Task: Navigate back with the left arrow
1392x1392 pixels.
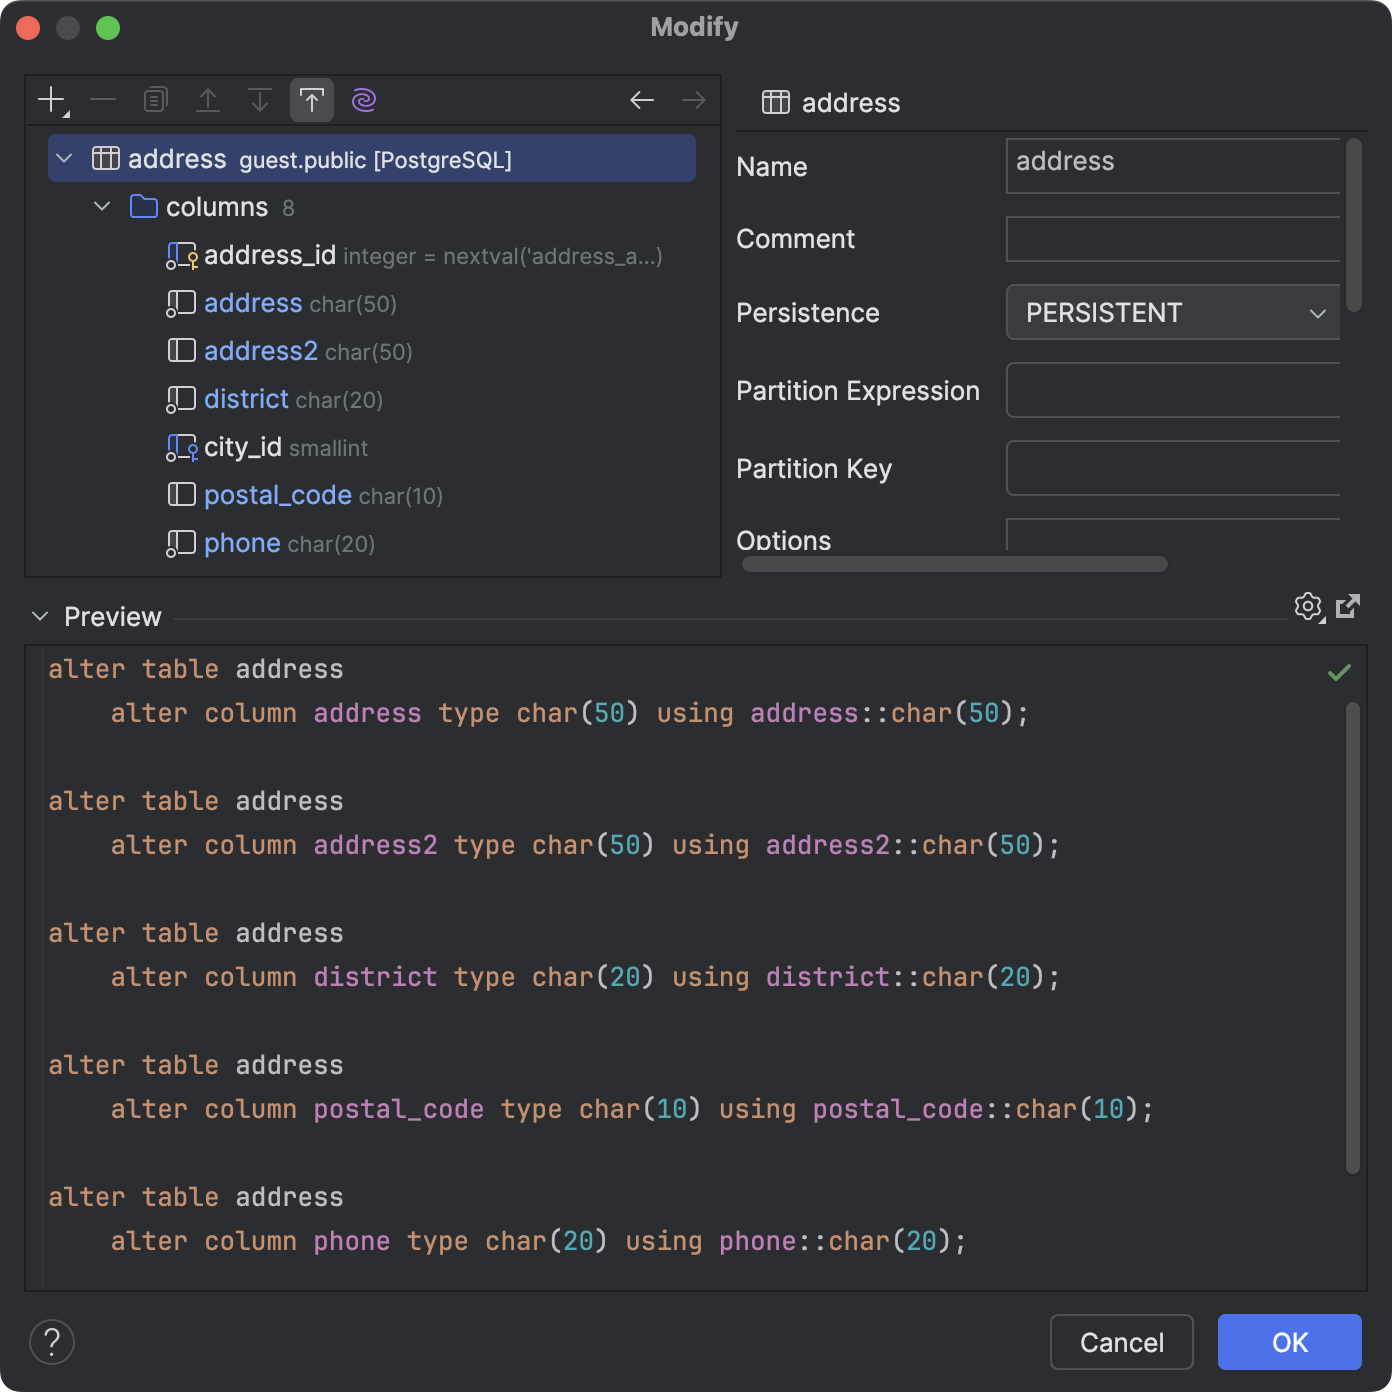Action: tap(642, 100)
